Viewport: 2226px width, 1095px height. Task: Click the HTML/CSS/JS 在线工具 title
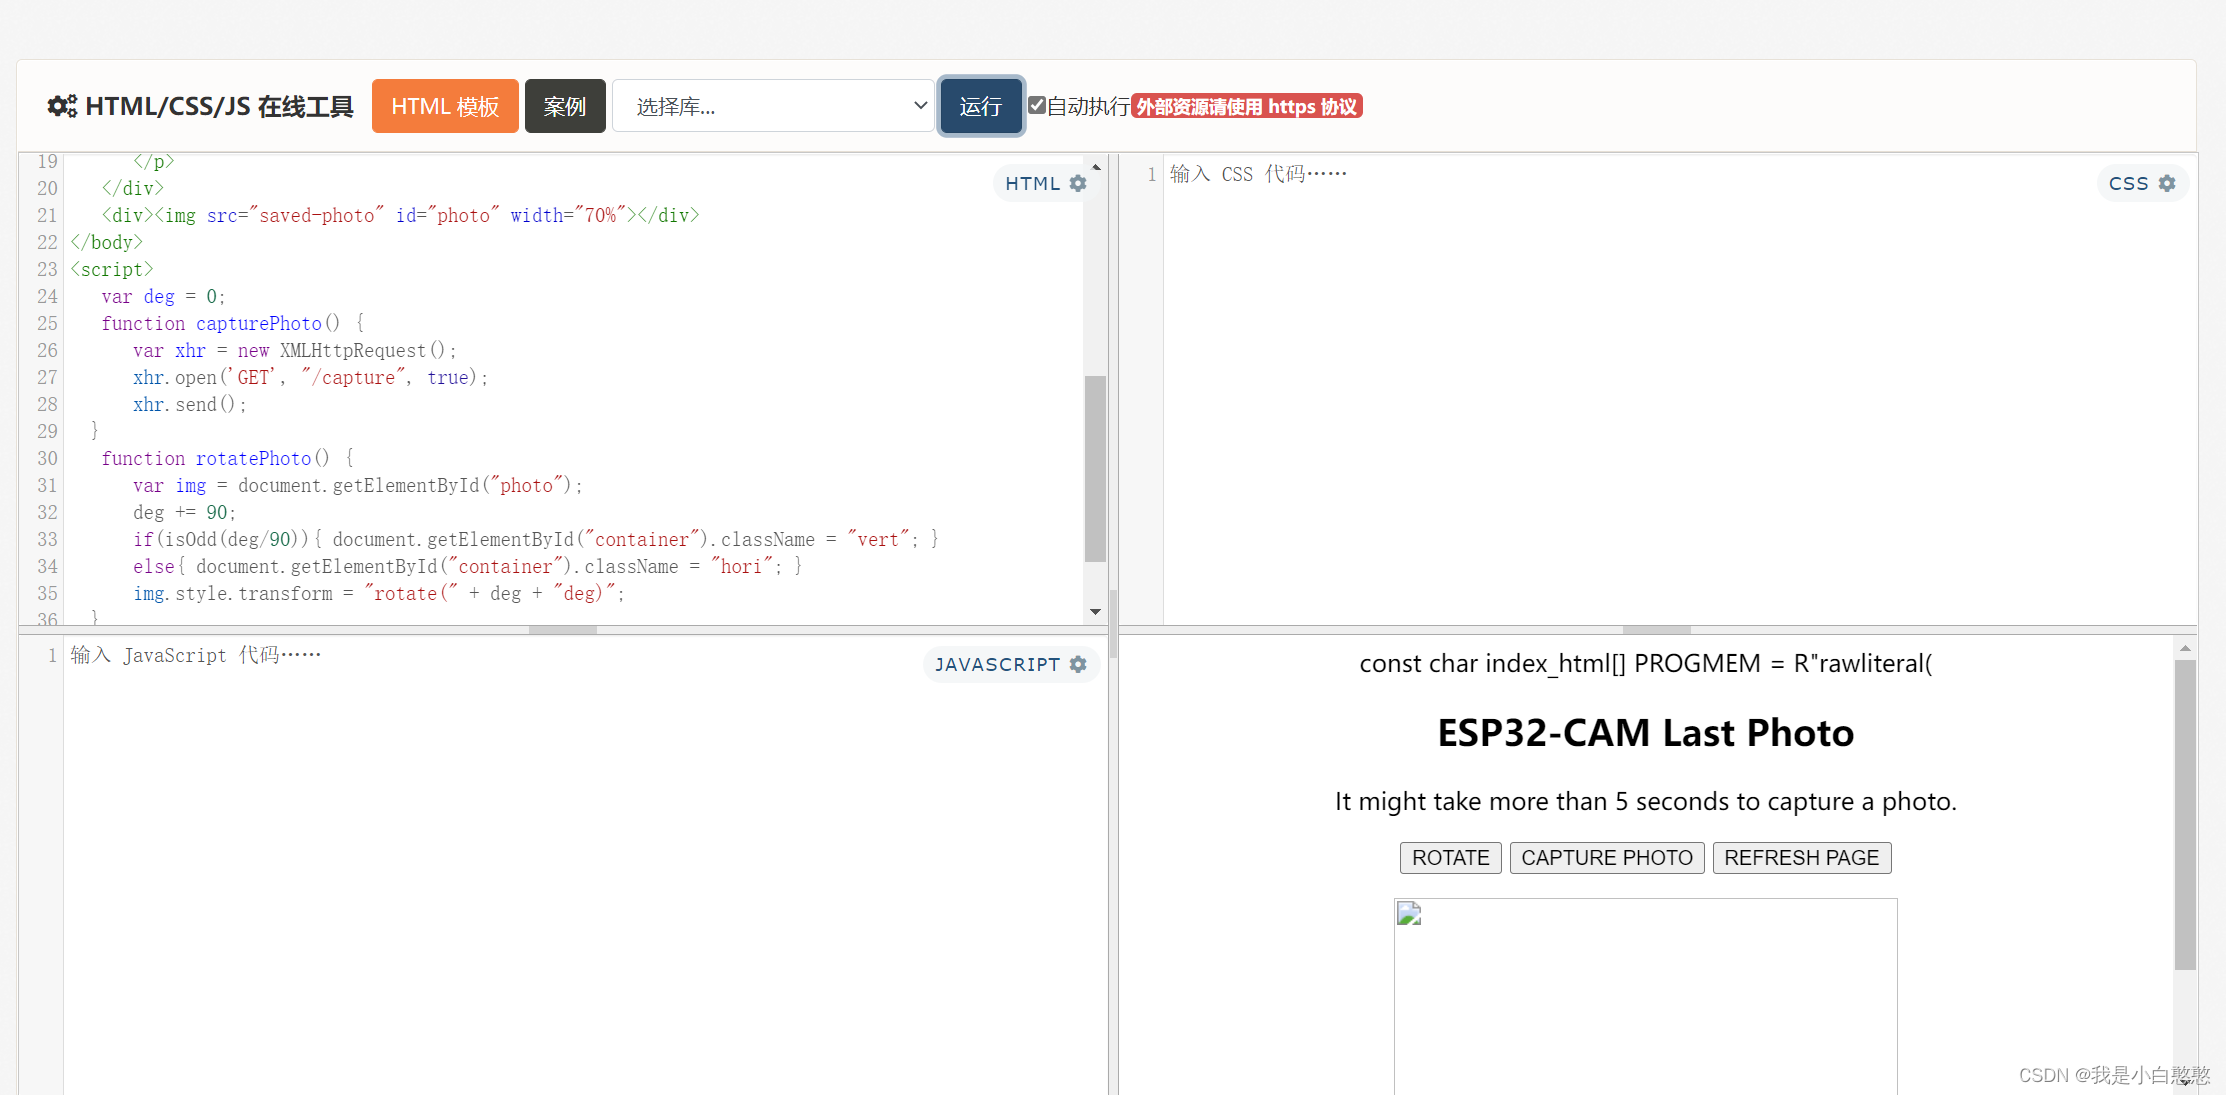(219, 106)
